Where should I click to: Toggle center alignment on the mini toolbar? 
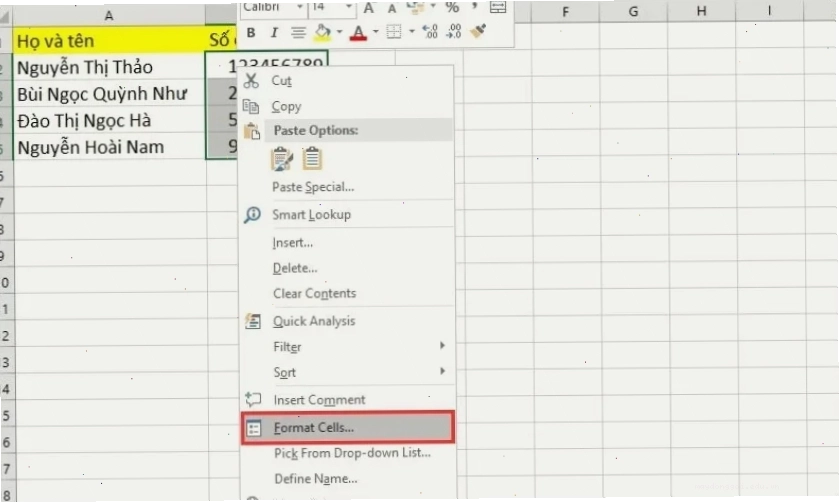(x=298, y=33)
